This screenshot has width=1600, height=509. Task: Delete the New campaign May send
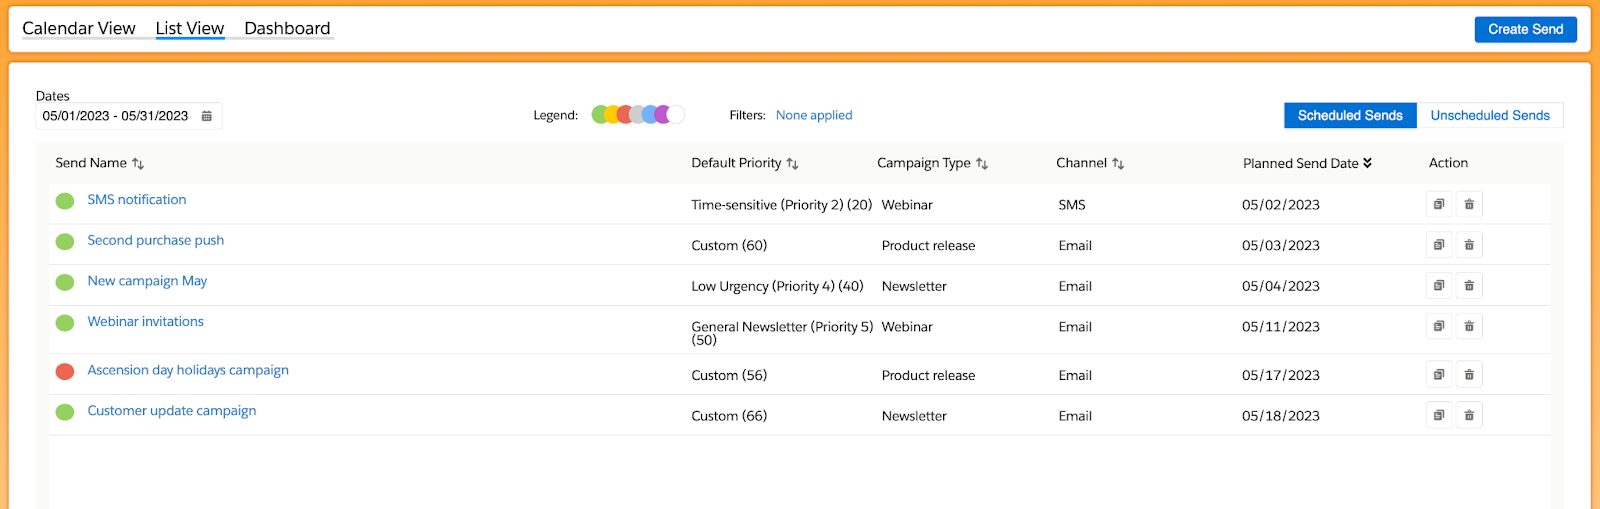(x=1469, y=286)
